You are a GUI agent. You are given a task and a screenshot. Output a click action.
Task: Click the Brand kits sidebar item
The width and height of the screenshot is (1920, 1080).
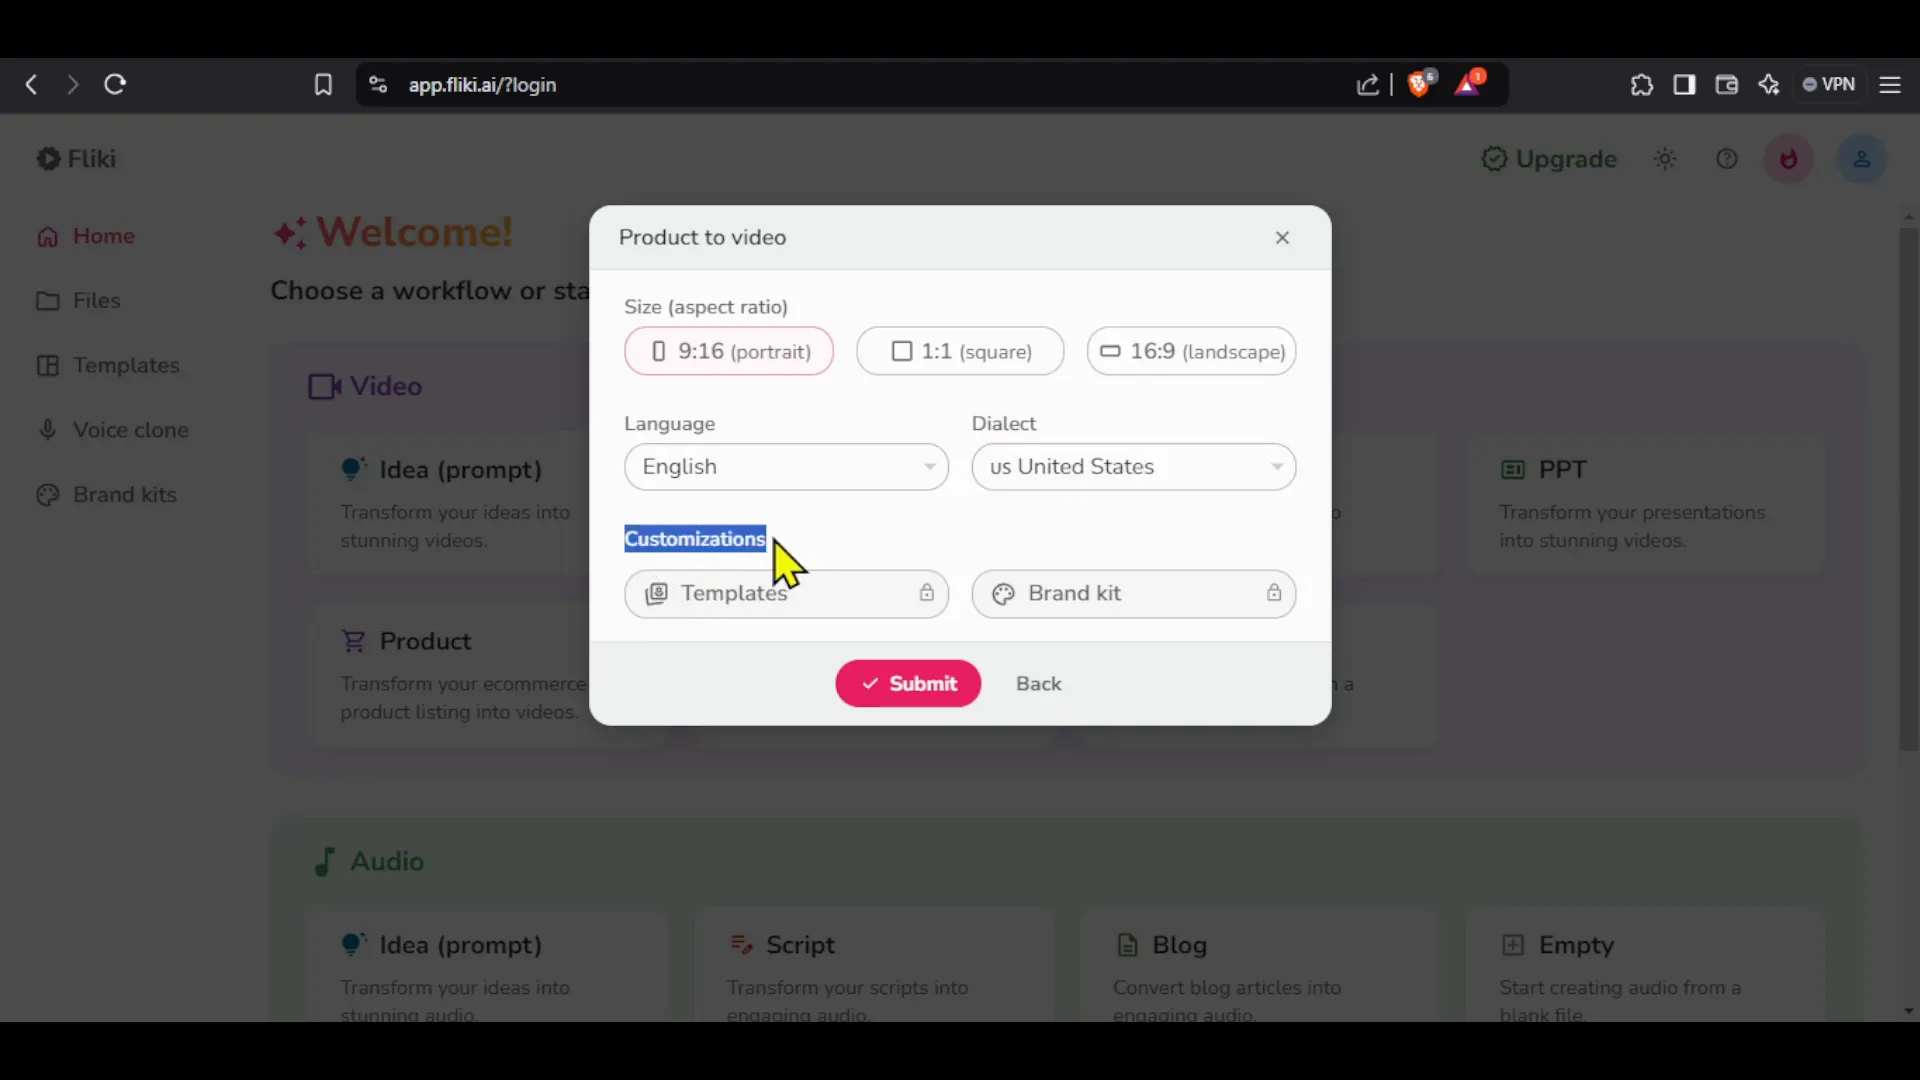point(125,495)
